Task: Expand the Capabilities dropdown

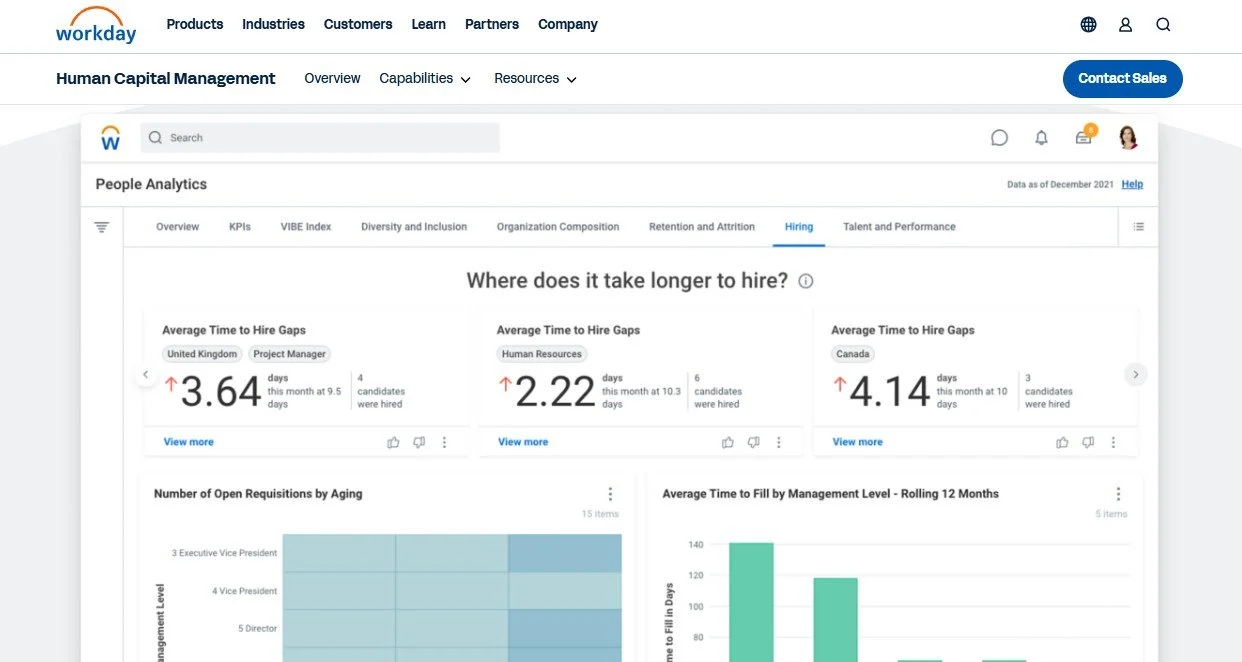Action: (425, 78)
